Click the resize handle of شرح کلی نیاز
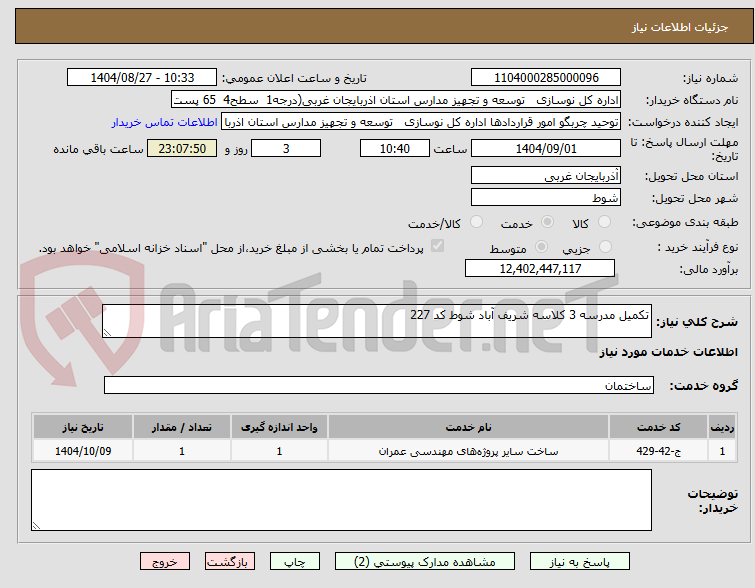The image size is (755, 588). [107, 333]
